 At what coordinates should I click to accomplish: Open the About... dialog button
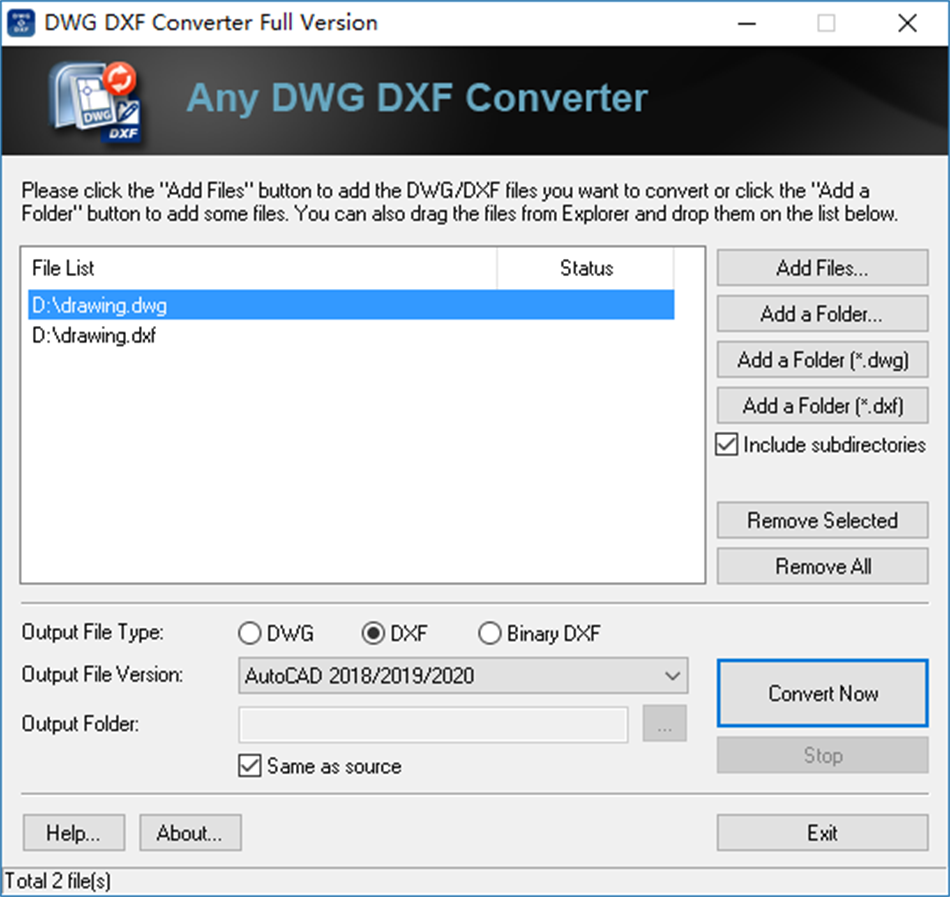[x=190, y=833]
